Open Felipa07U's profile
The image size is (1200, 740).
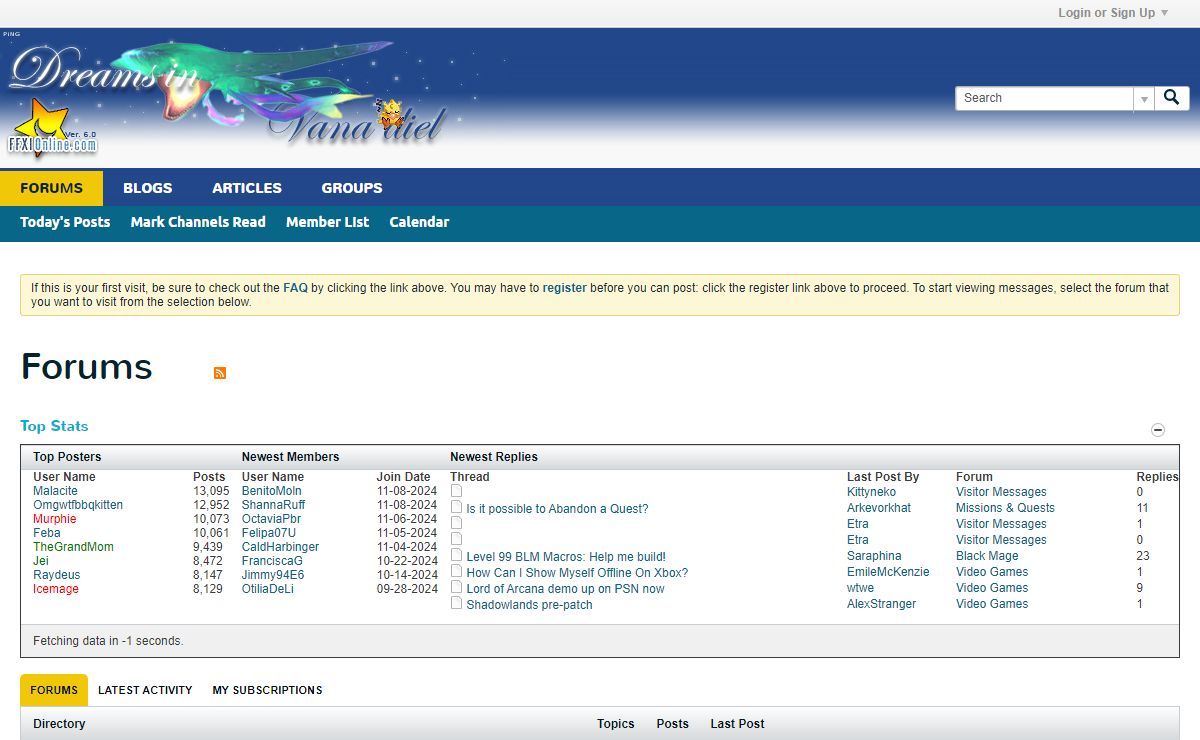point(269,533)
